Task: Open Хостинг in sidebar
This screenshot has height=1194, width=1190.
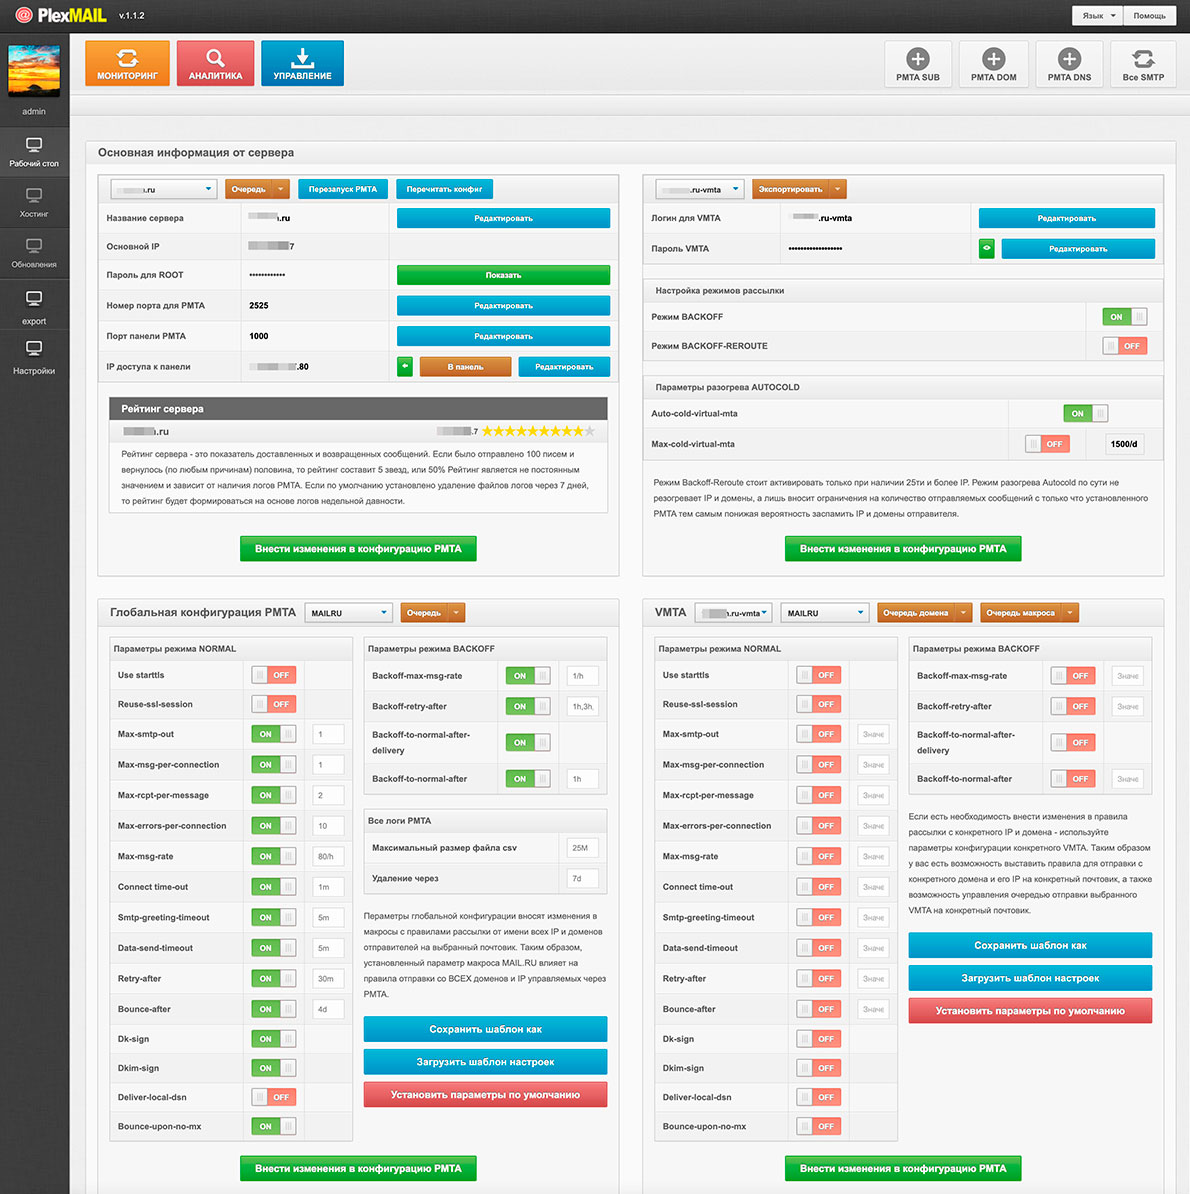Action: pyautogui.click(x=34, y=203)
